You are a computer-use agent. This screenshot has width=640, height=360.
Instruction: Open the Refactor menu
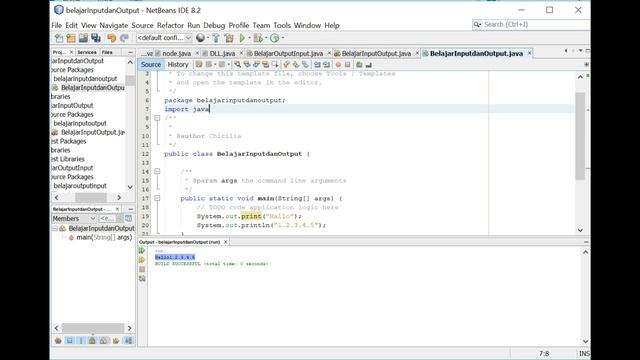(x=170, y=25)
